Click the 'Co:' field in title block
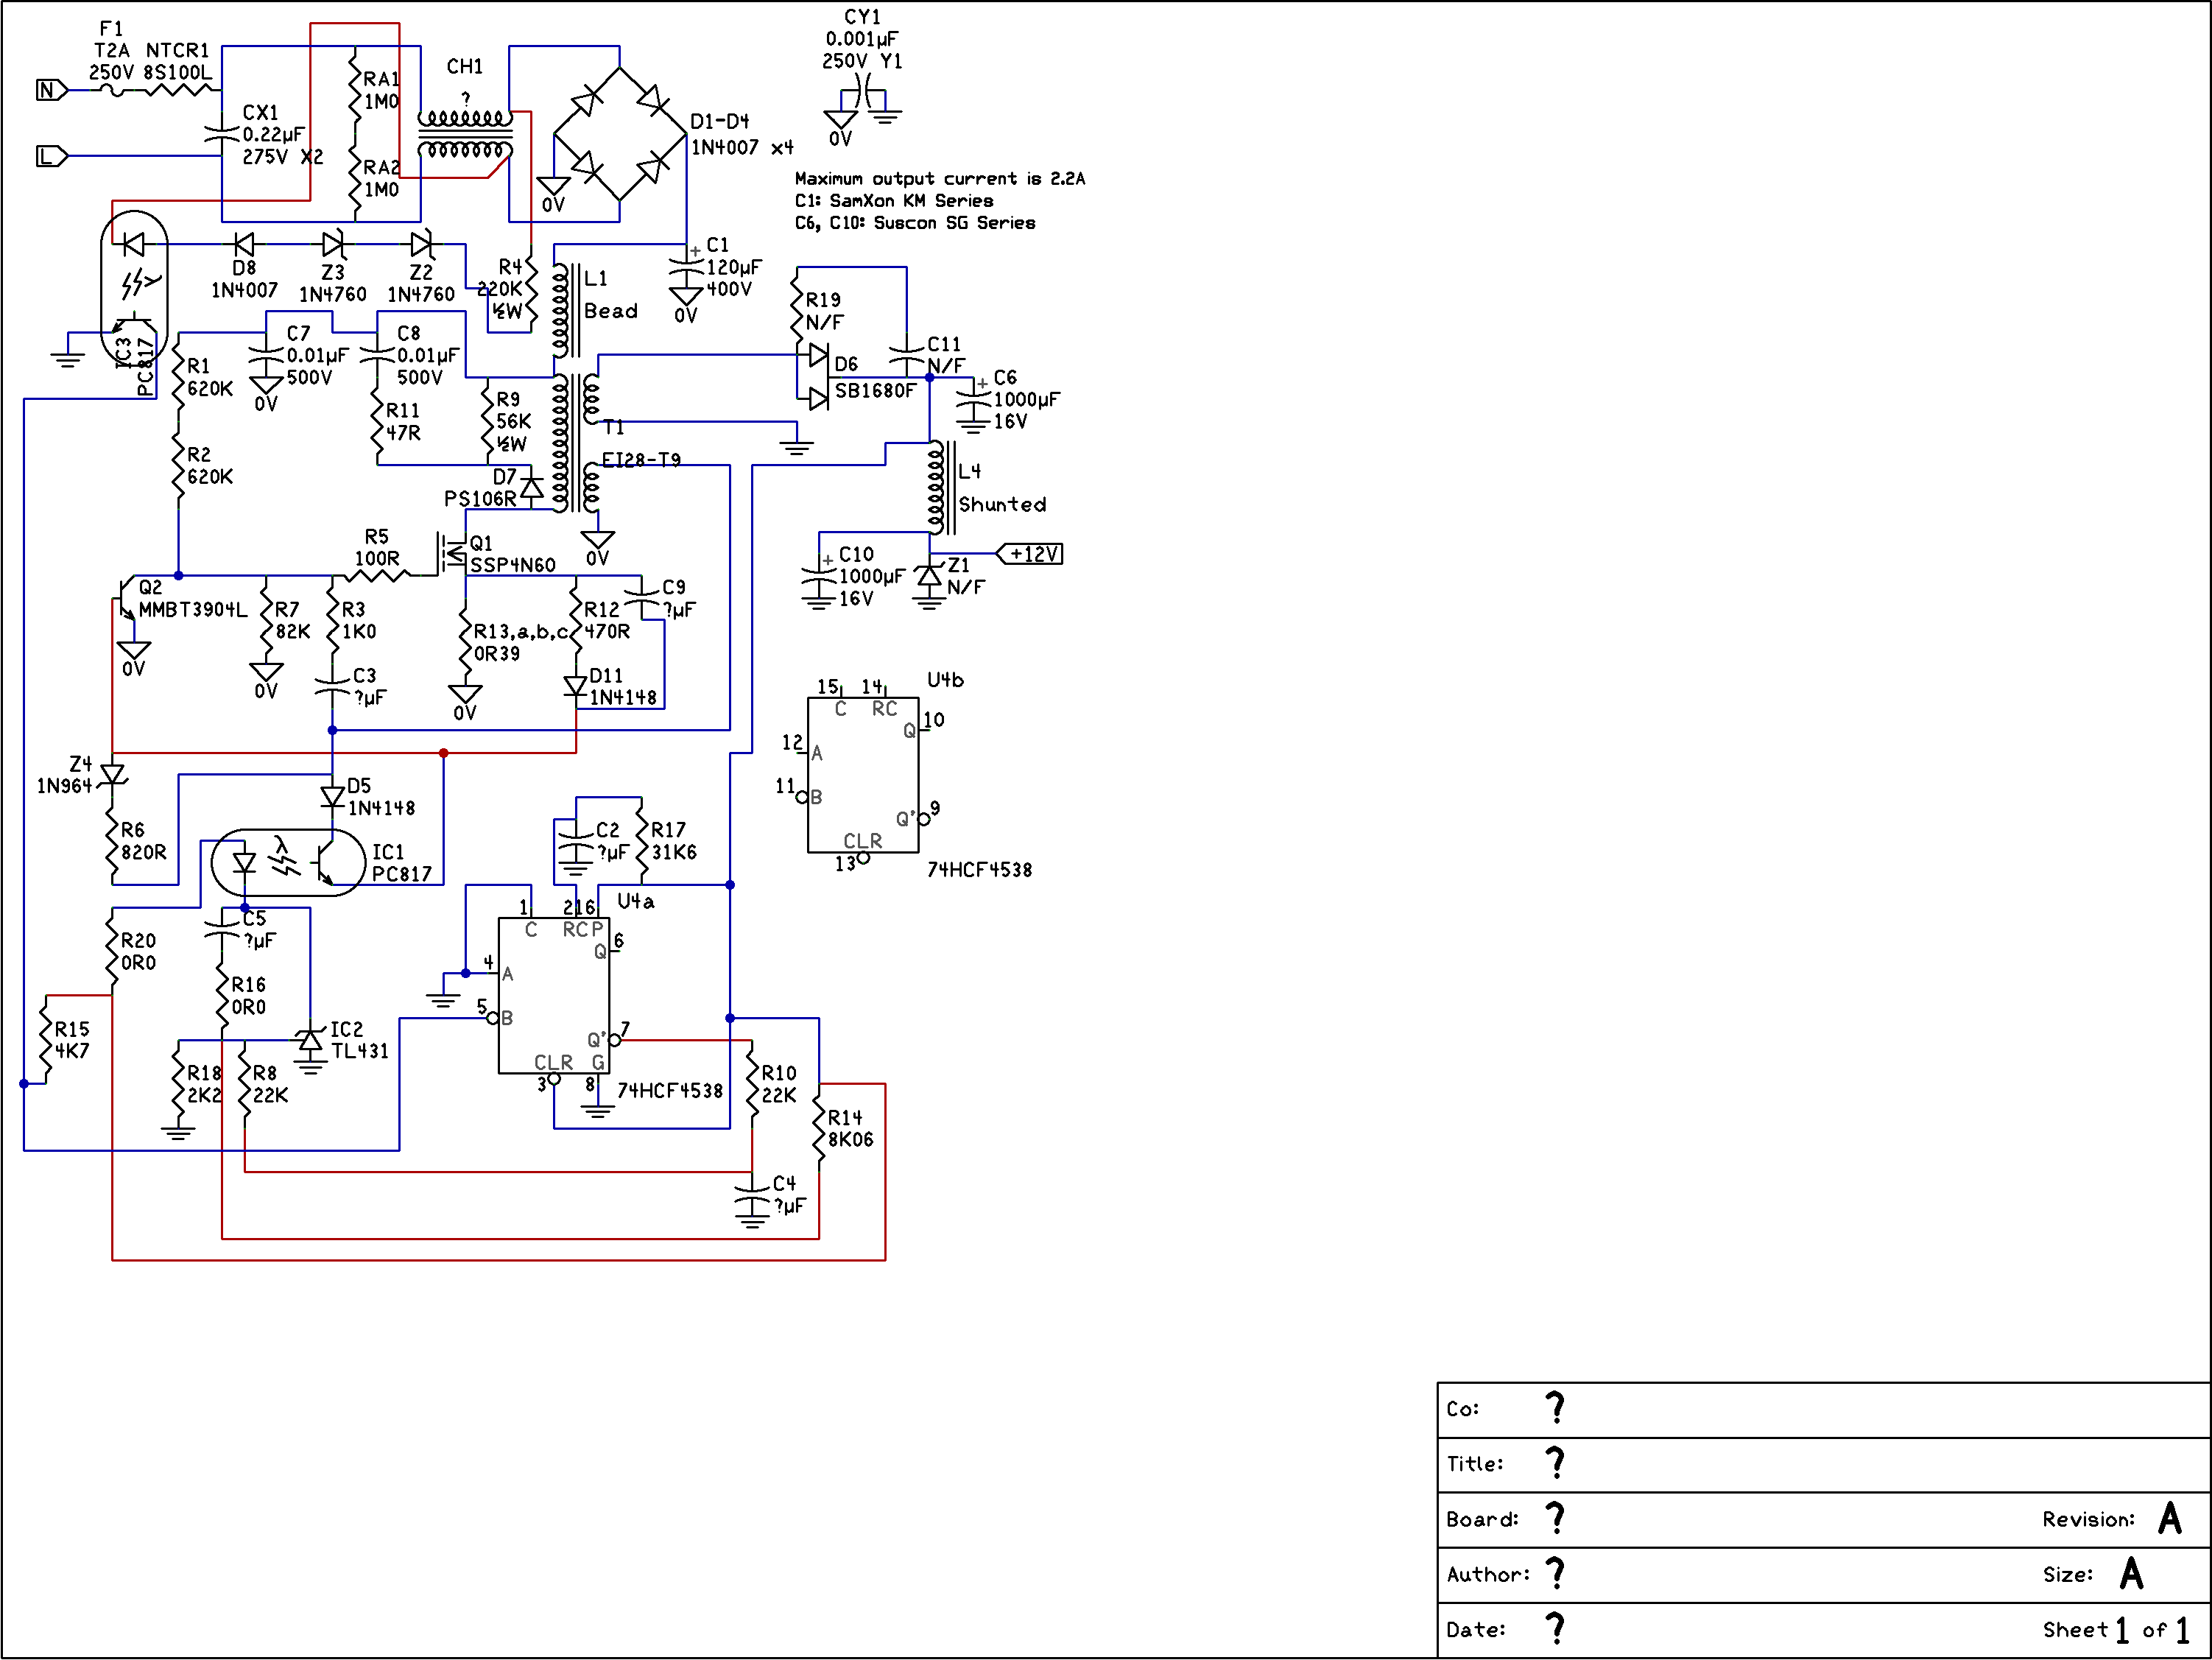2212x1660 pixels. coord(1823,1410)
